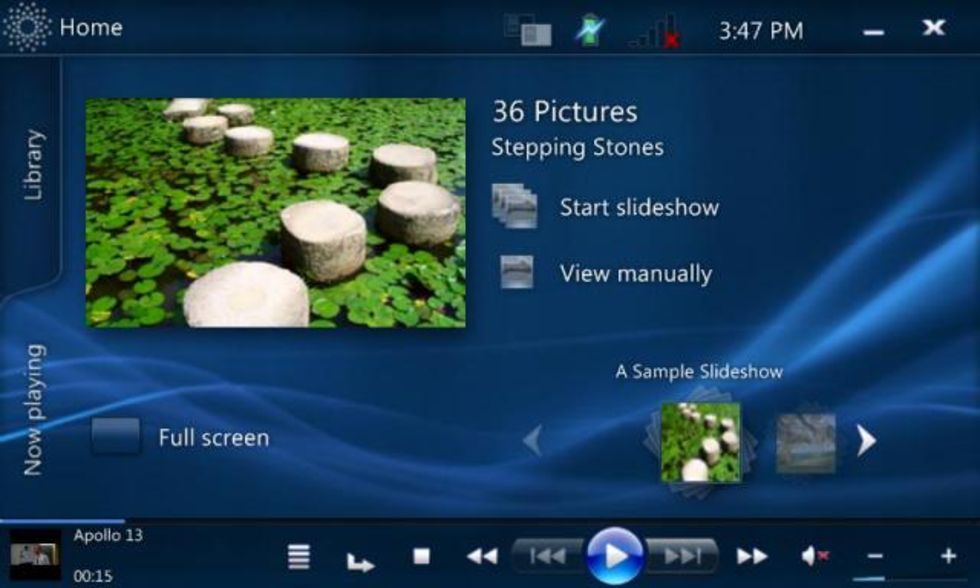This screenshot has height=588, width=980.
Task: Toggle the mute speaker icon
Action: coord(813,556)
